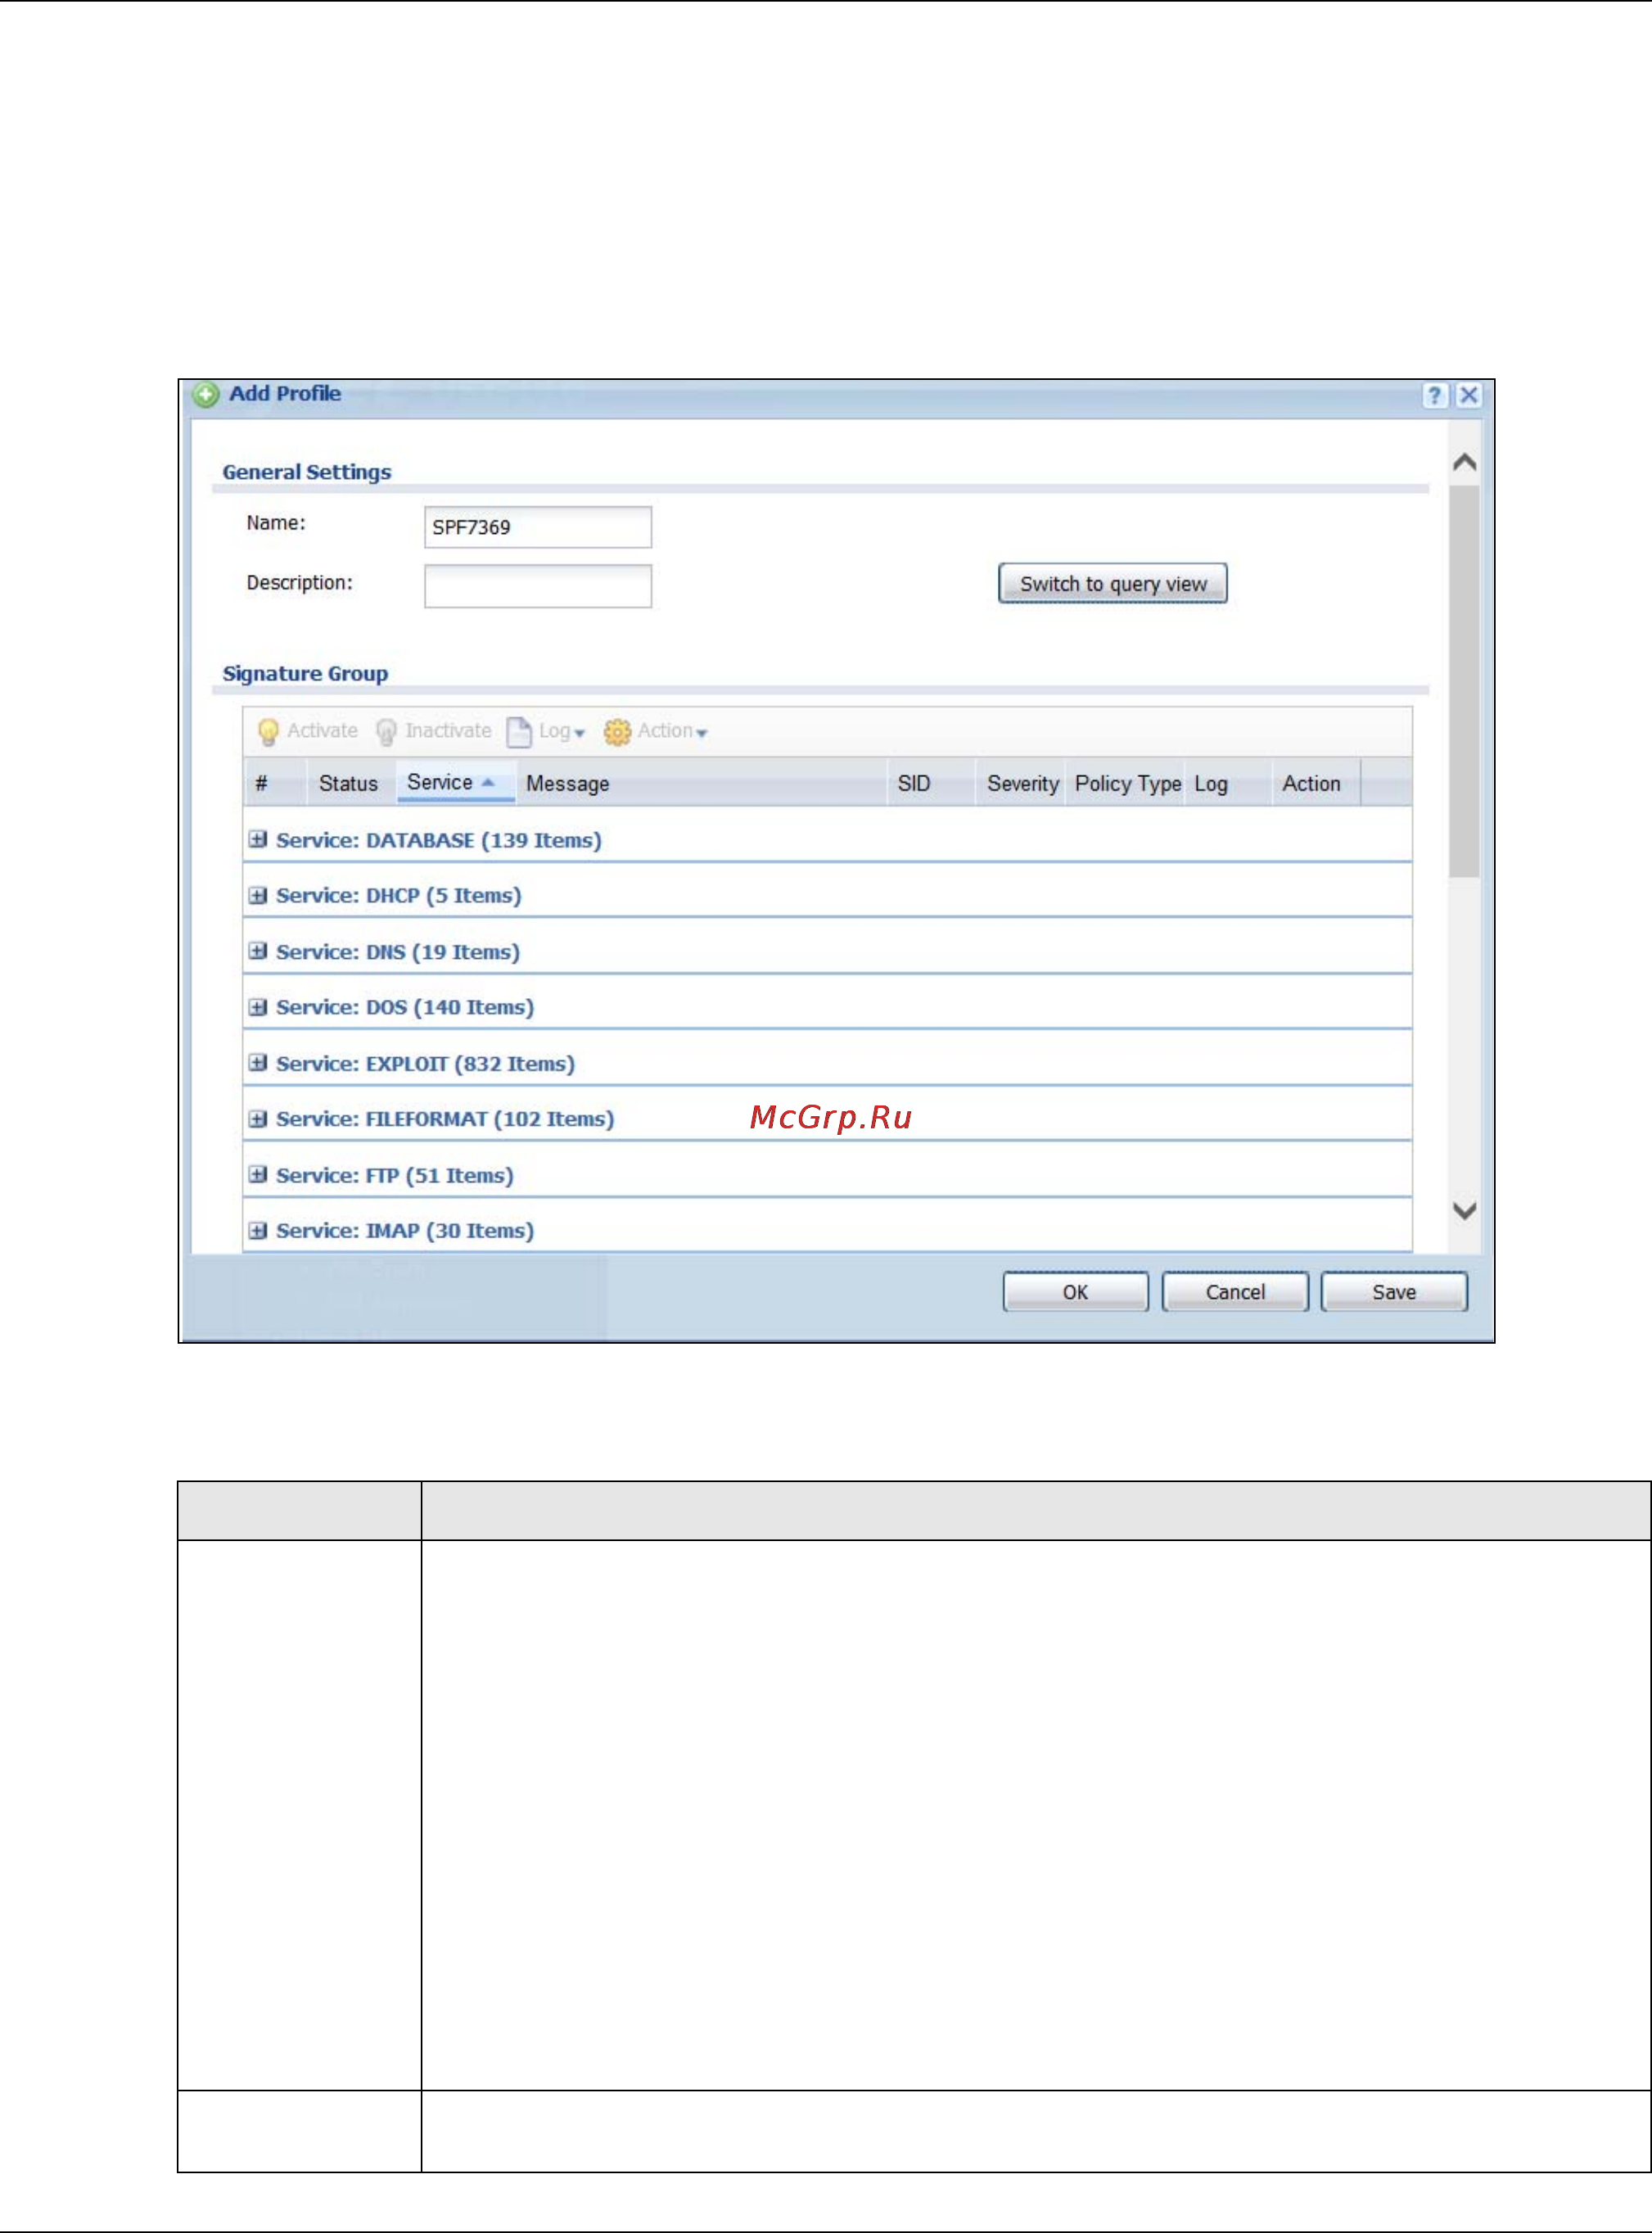Click the OK button
The height and width of the screenshot is (2233, 1652).
1076,1292
